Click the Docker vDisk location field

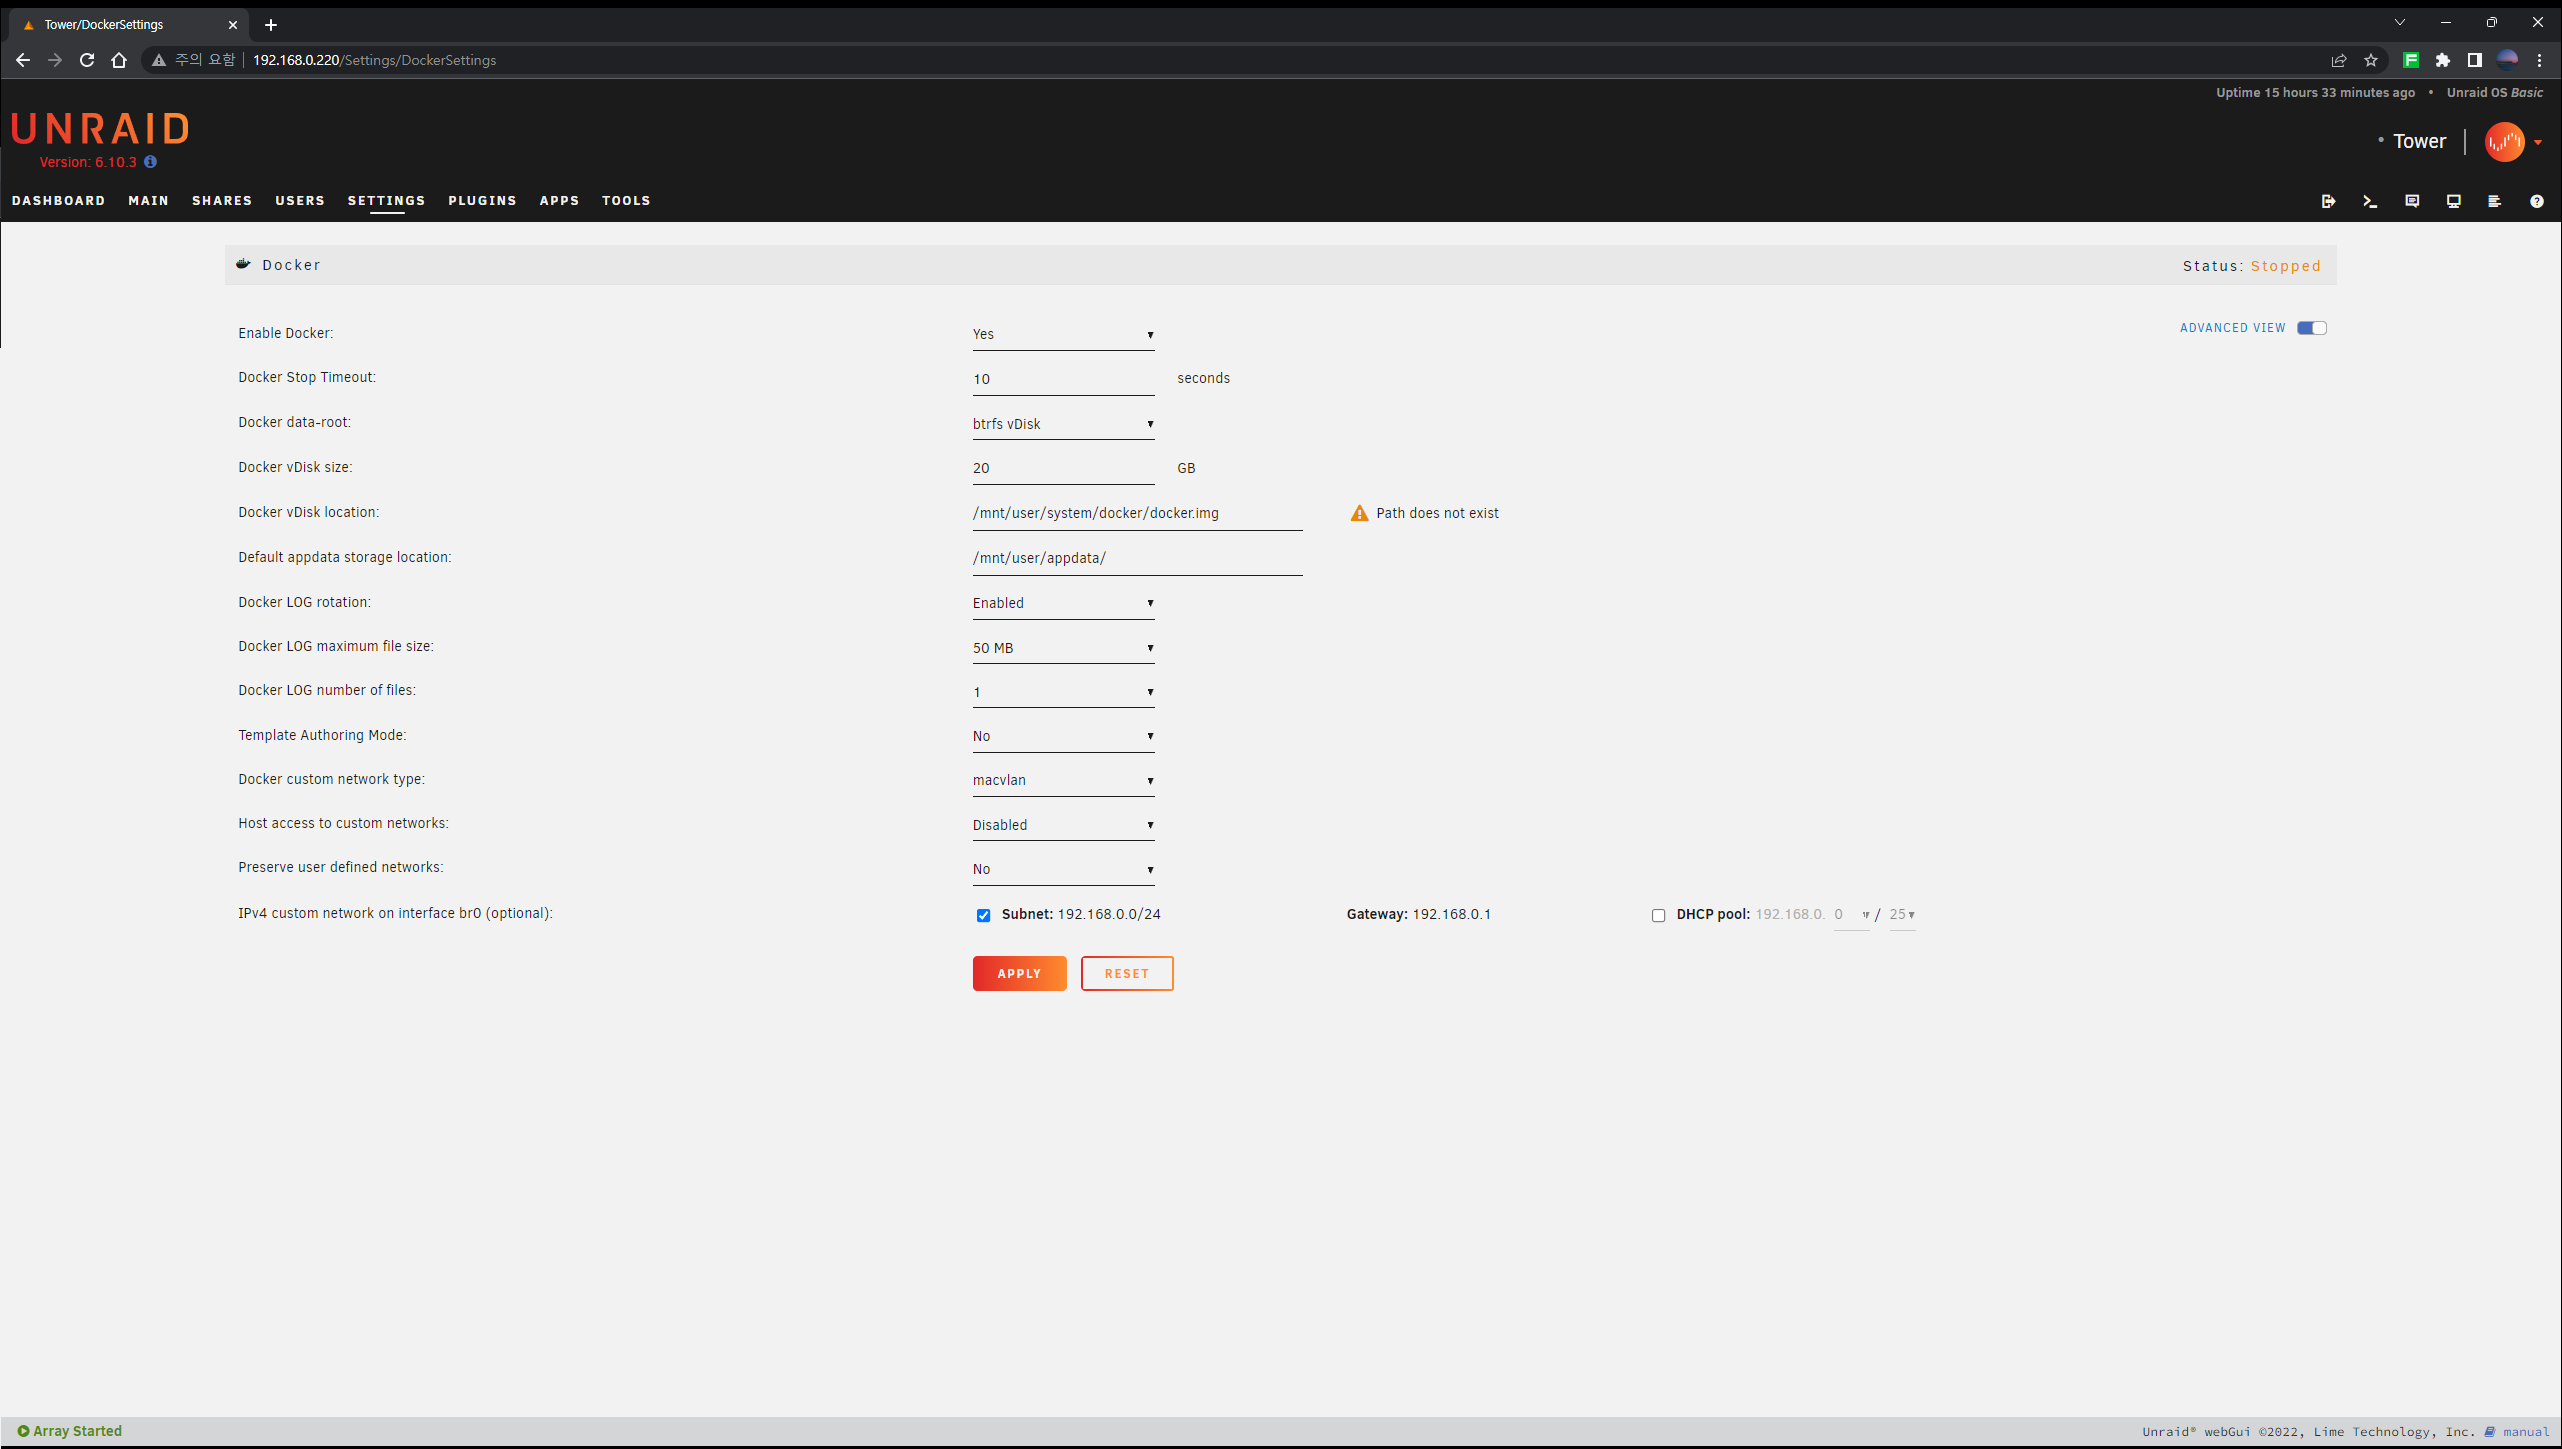(x=1136, y=513)
